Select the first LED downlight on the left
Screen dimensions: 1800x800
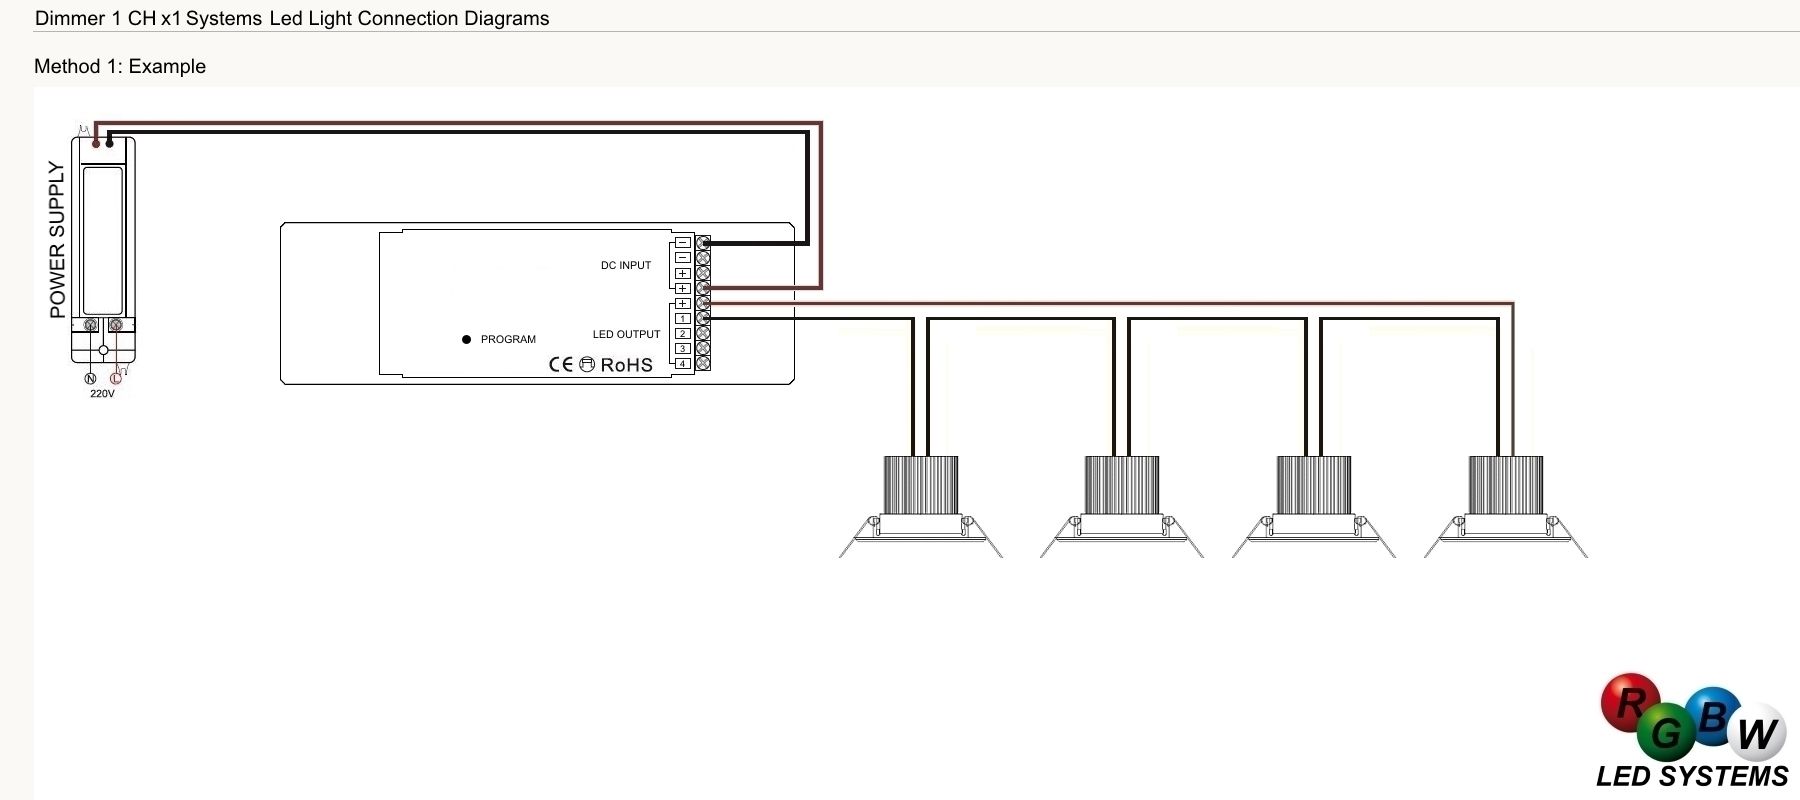[920, 508]
